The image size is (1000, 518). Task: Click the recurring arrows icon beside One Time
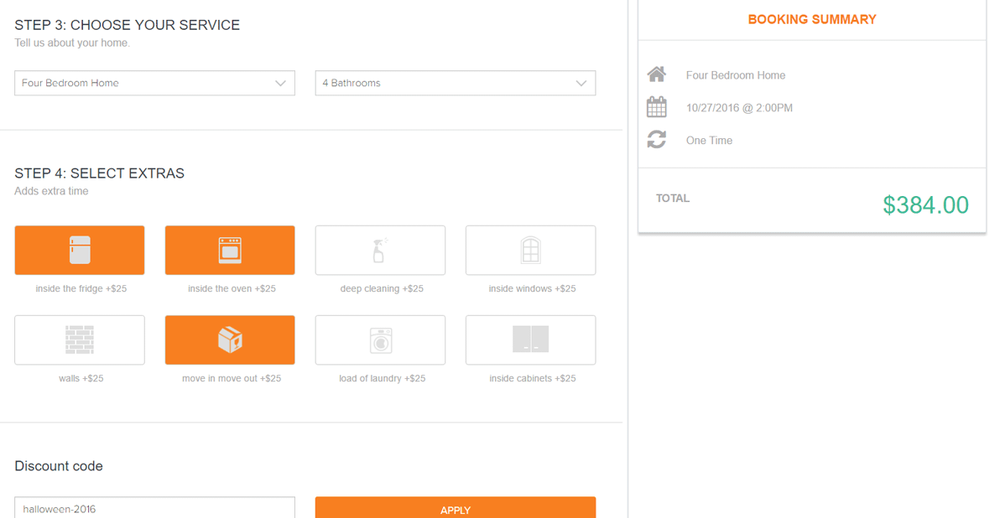[657, 140]
